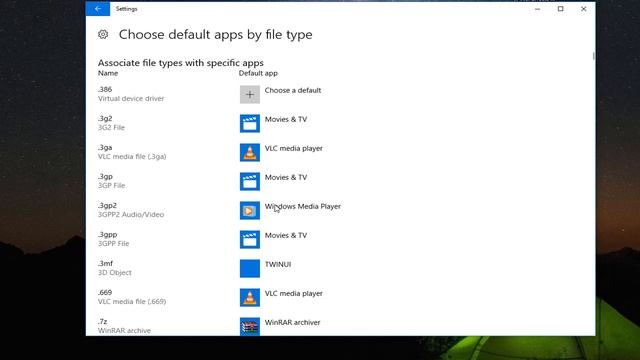Select the .7z file extension text
640x360 pixels.
point(102,321)
